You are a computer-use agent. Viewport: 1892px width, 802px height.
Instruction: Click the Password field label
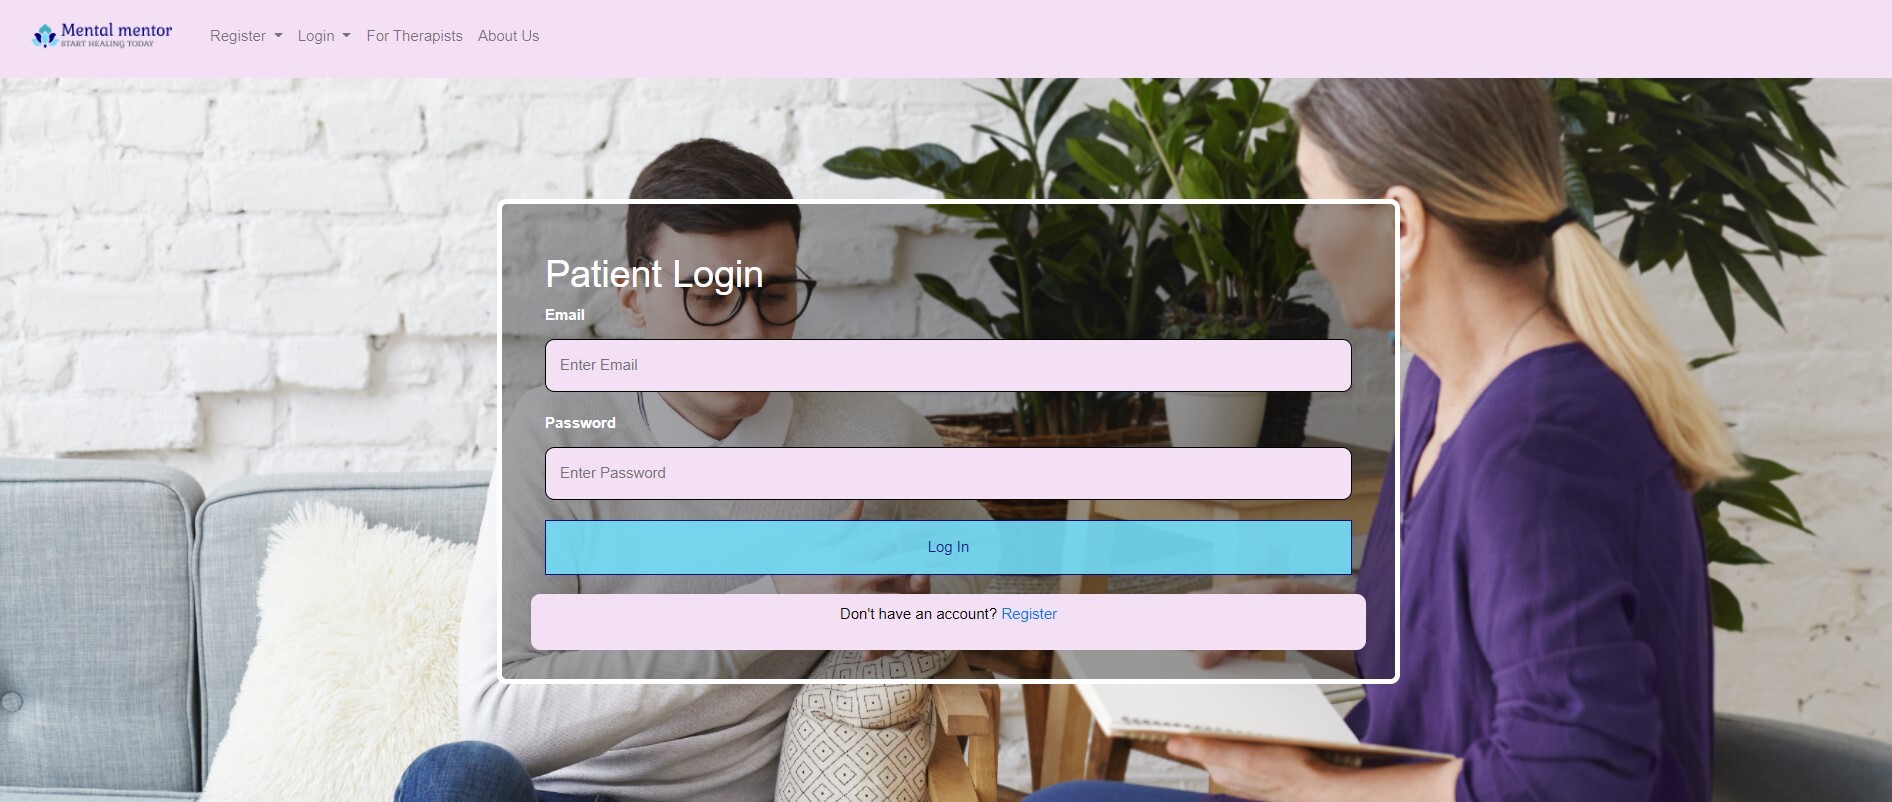[580, 422]
